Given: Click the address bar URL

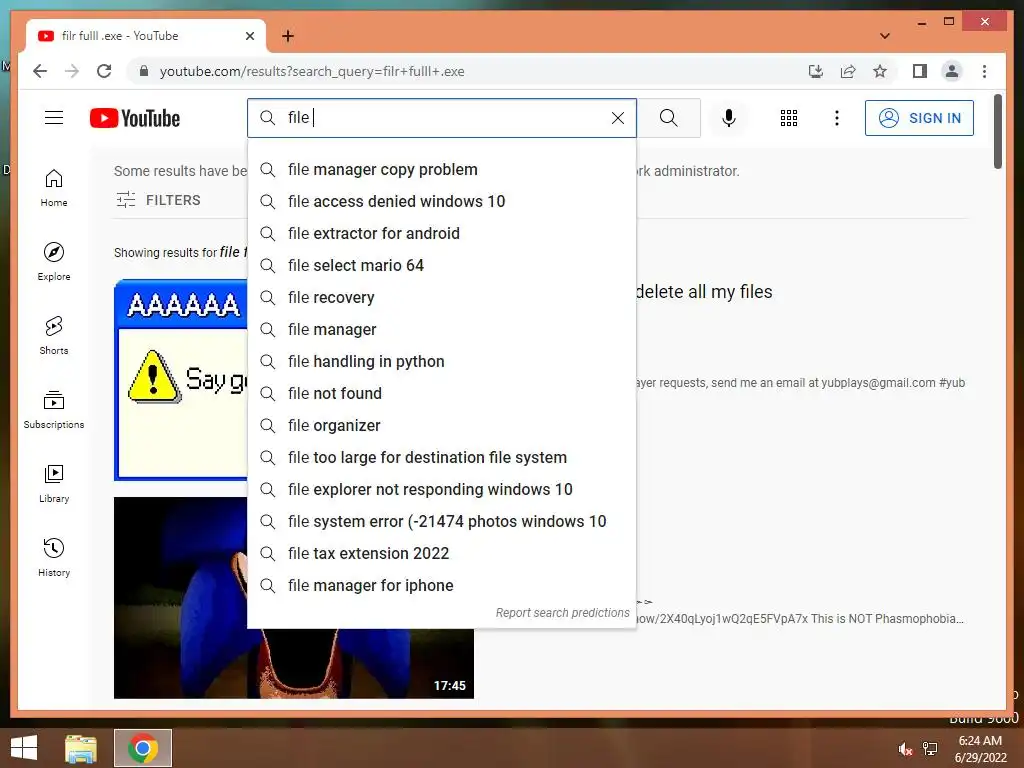Looking at the screenshot, I should click(312, 71).
